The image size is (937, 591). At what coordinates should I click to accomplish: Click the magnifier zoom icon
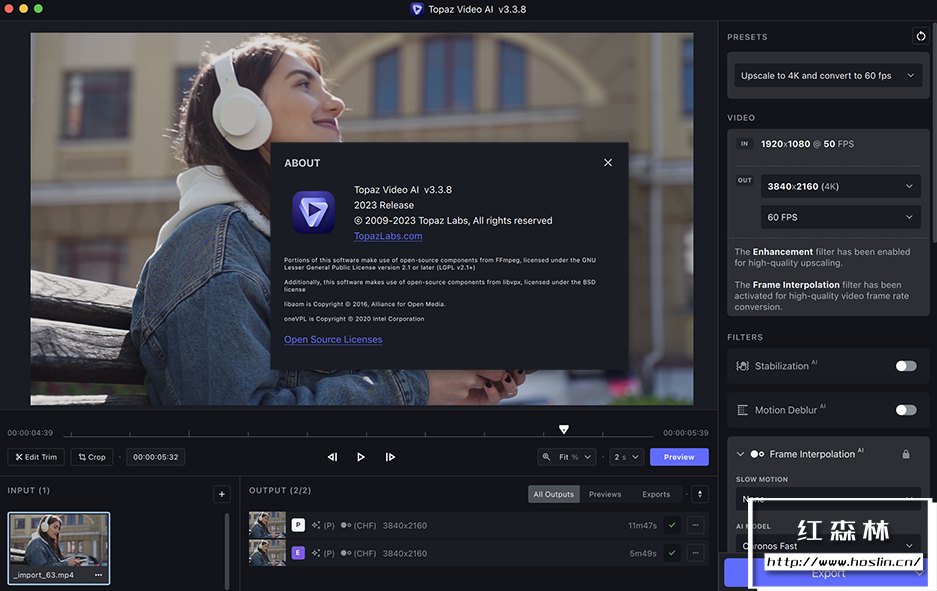click(x=546, y=457)
